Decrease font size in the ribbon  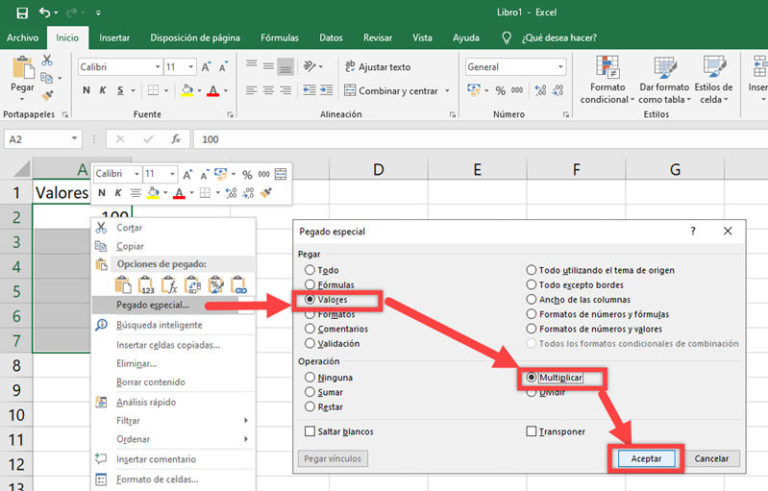point(223,67)
